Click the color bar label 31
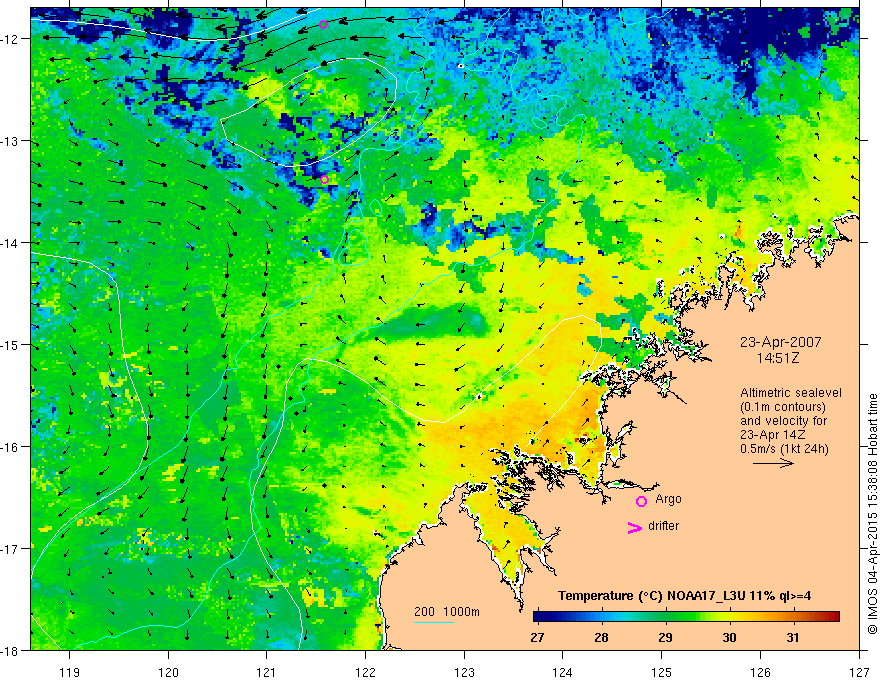 click(792, 638)
